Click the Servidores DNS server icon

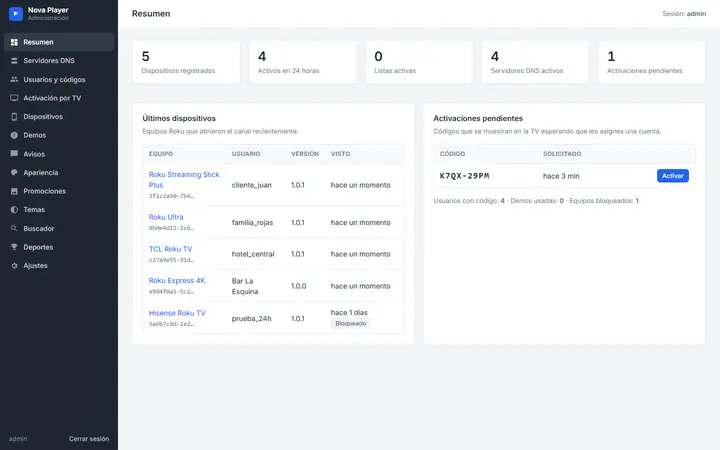coord(14,61)
